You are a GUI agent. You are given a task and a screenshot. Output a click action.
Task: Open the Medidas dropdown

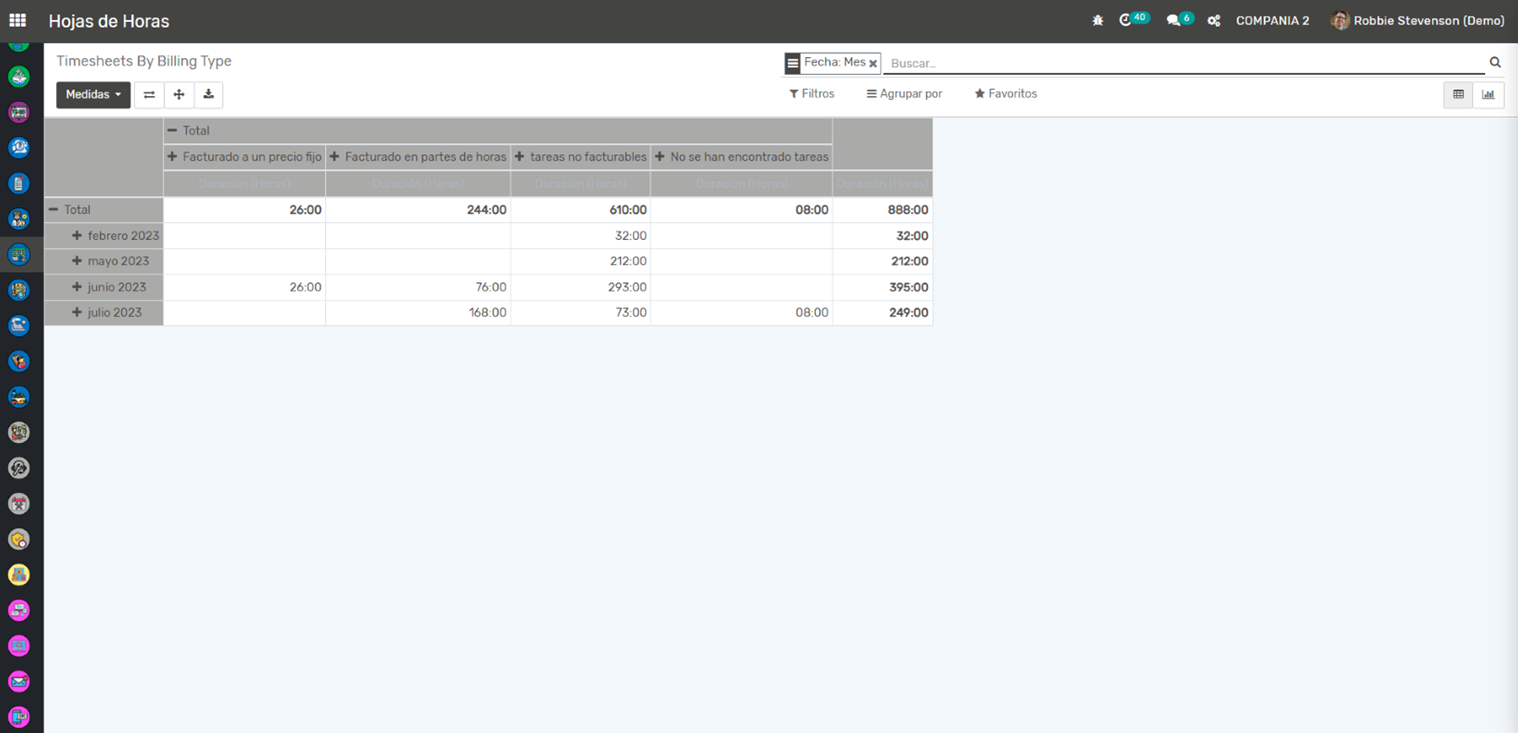[x=93, y=95]
